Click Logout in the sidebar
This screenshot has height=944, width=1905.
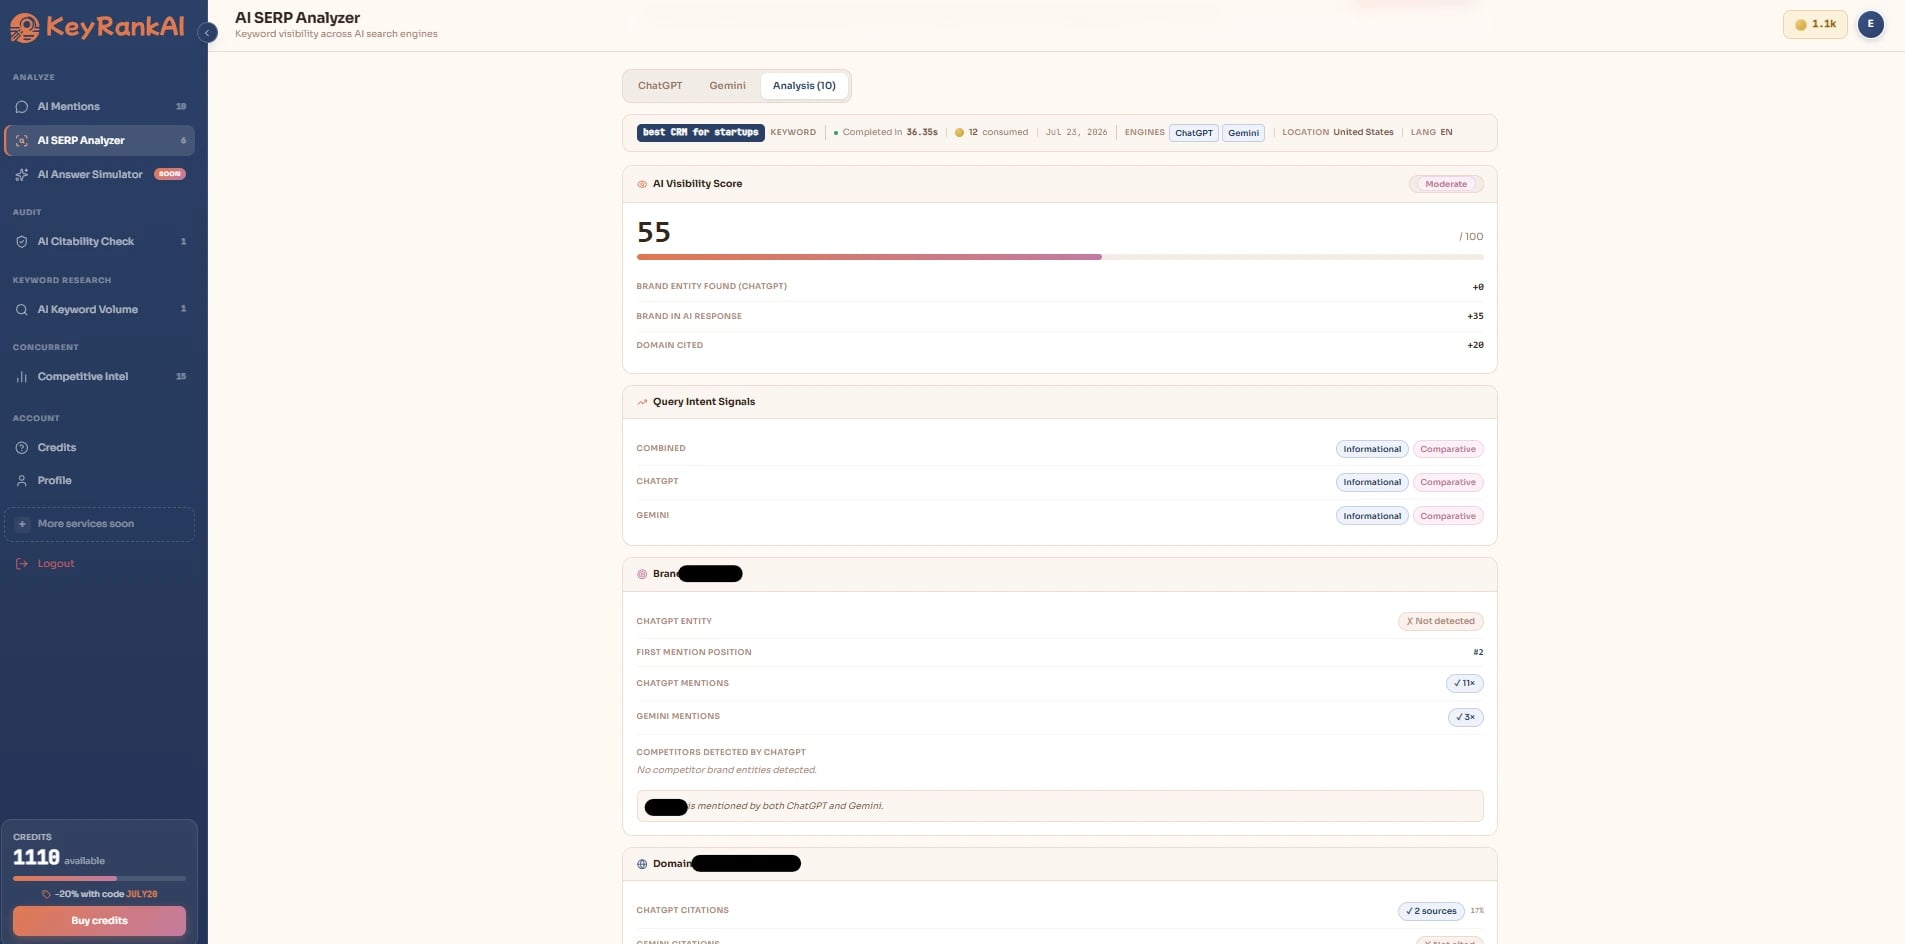tap(99, 564)
